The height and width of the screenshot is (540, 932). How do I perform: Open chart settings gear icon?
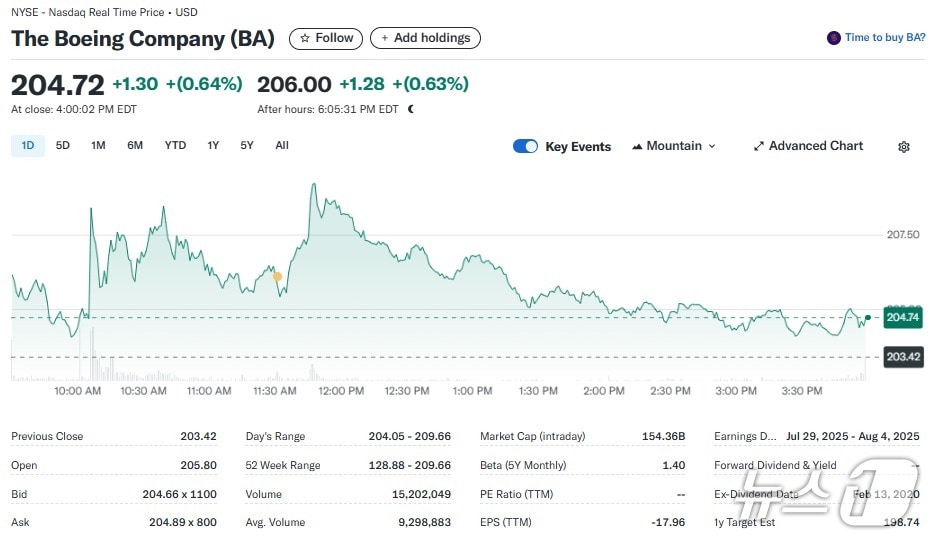[x=903, y=147]
